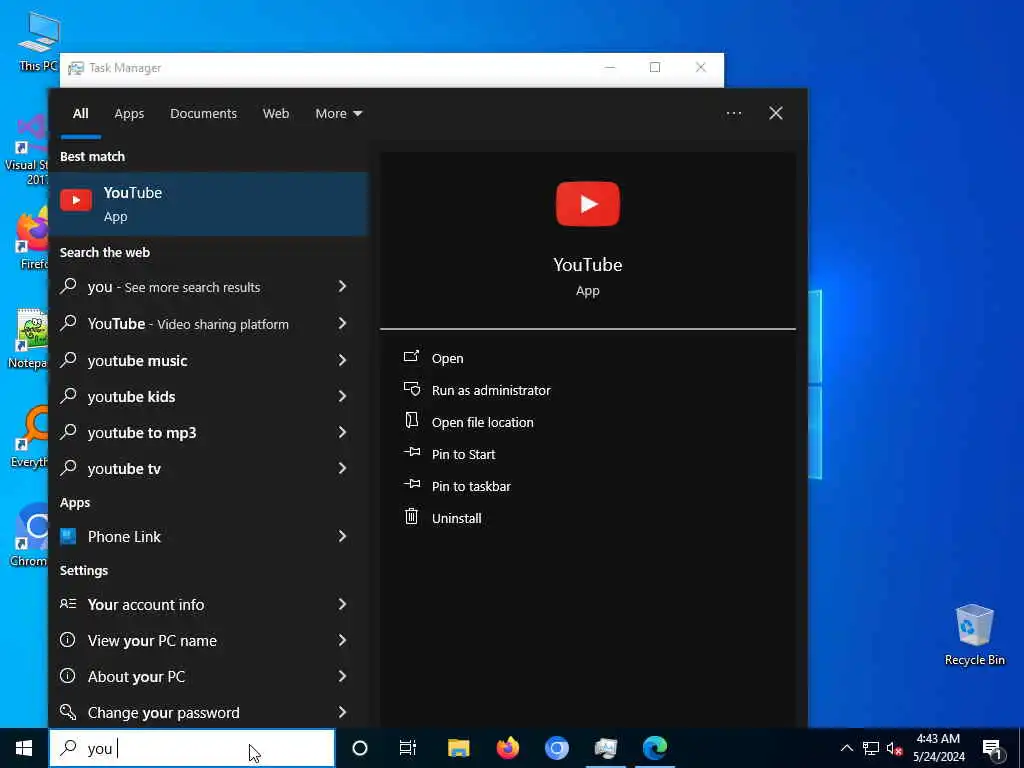Image resolution: width=1024 pixels, height=768 pixels.
Task: Switch to the All tab
Action: [x=80, y=114]
